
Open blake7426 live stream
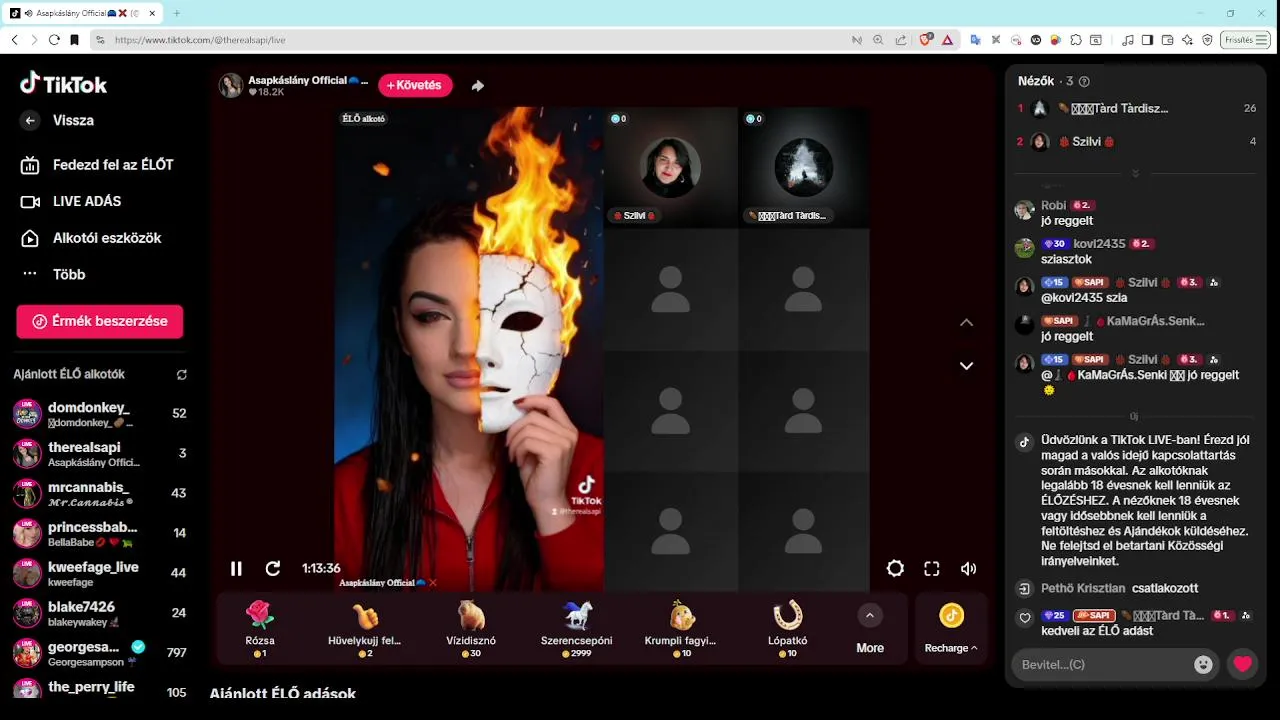[x=100, y=613]
